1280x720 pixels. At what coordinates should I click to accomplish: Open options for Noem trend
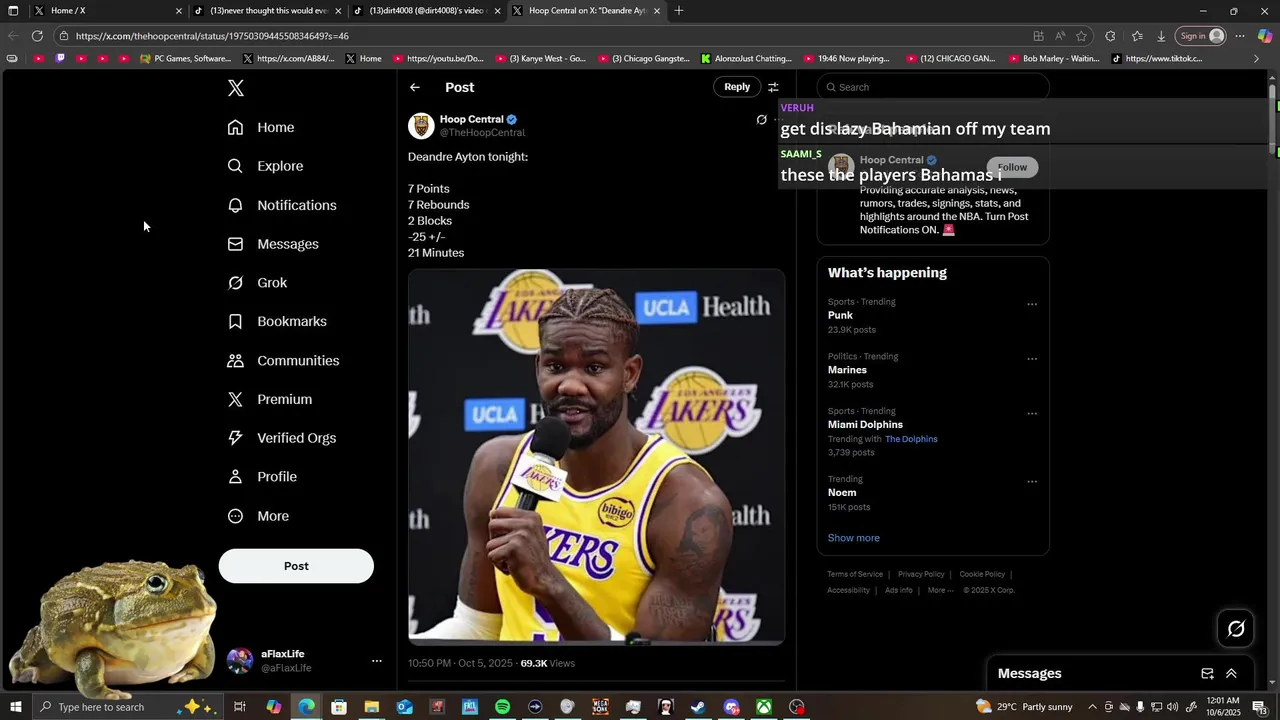(x=1032, y=482)
